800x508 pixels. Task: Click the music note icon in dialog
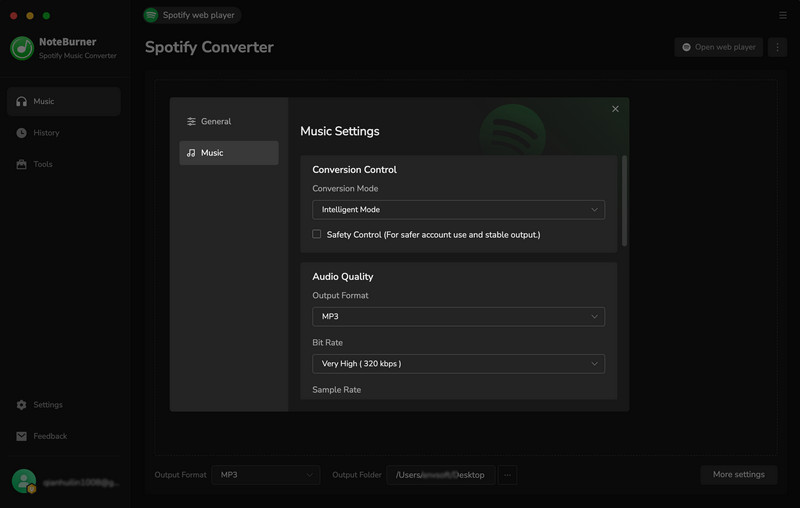coord(191,153)
